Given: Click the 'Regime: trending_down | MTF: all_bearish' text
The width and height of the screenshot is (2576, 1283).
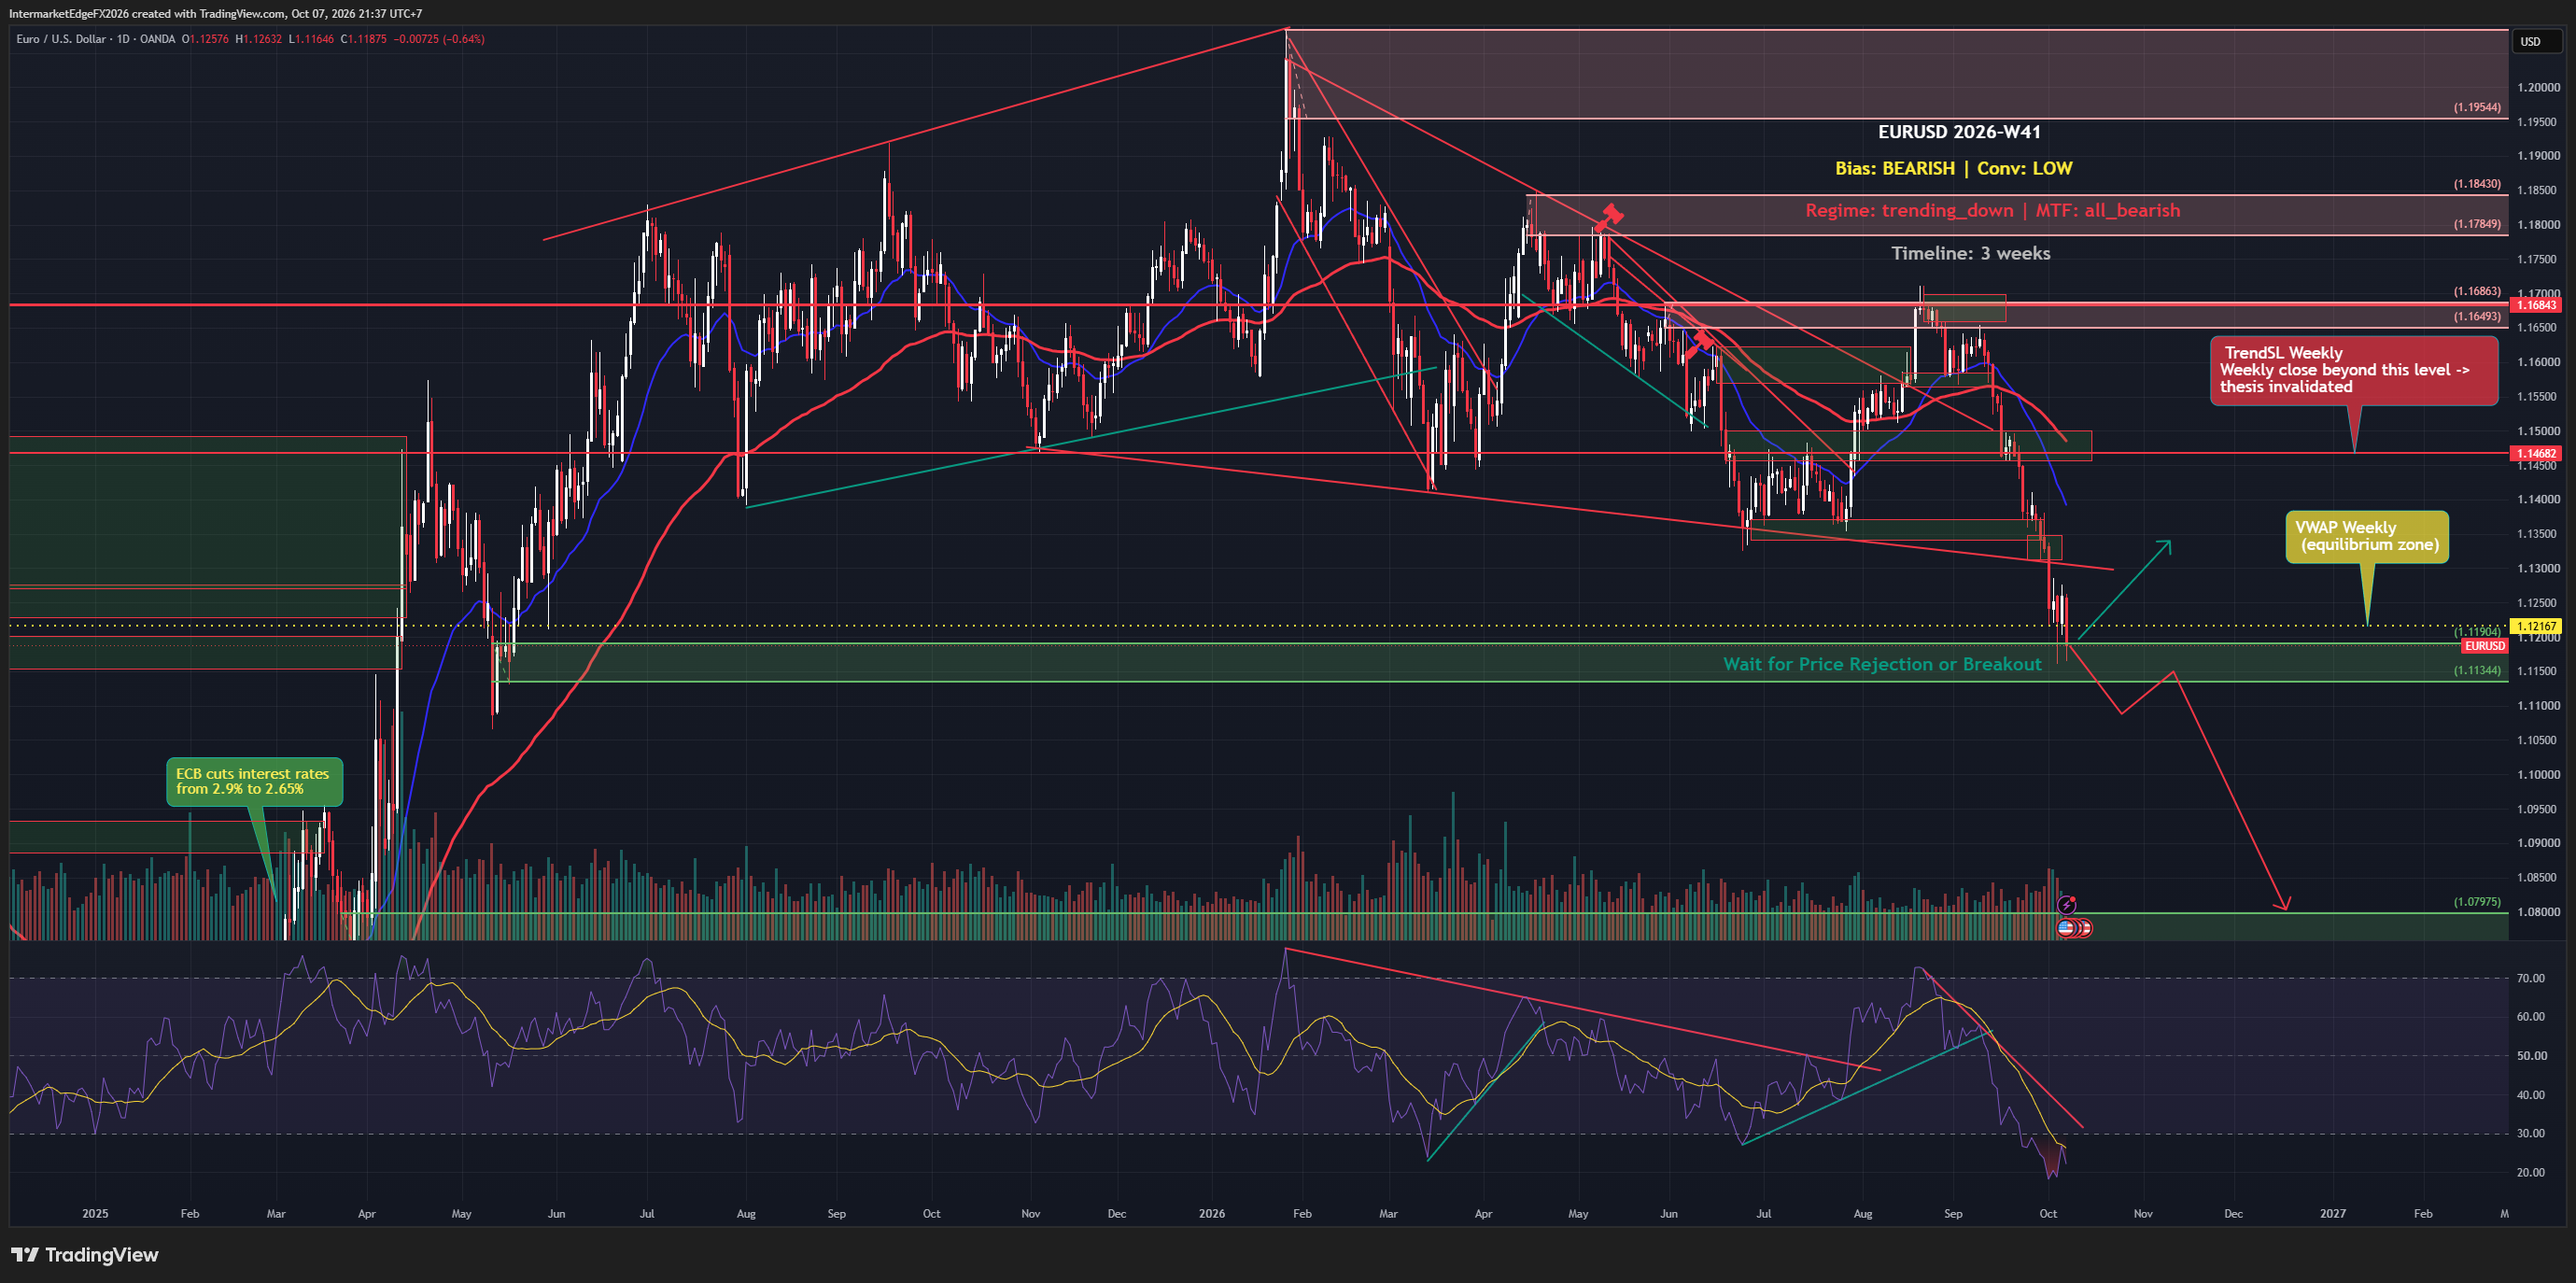Looking at the screenshot, I should 1992,210.
